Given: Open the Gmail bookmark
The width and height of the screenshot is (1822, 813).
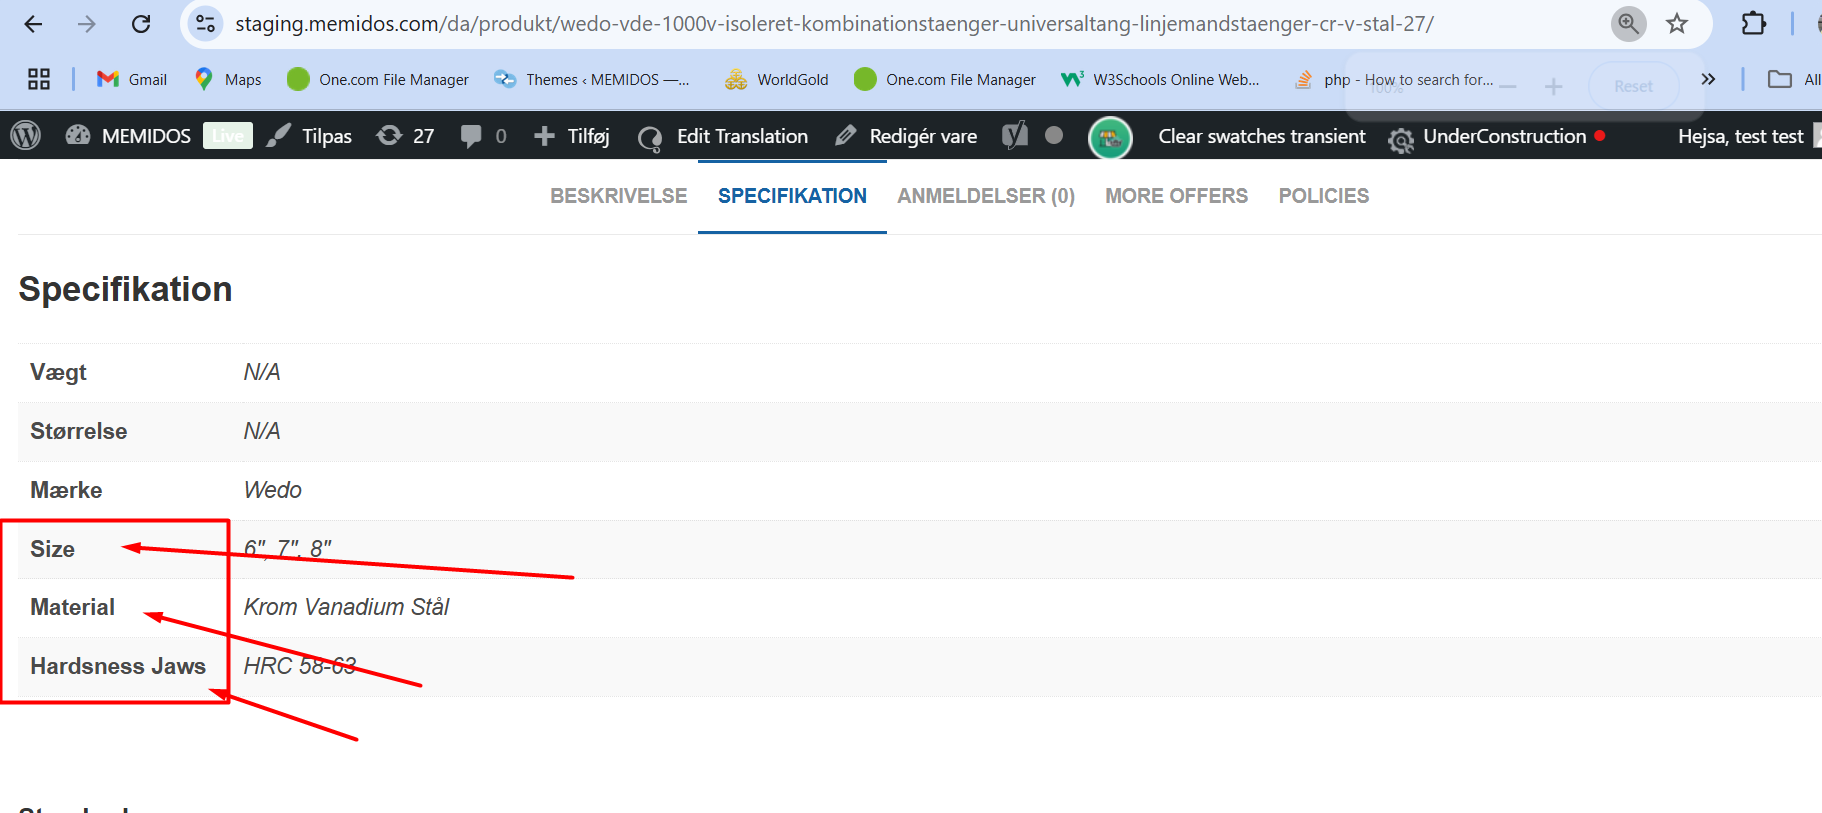Looking at the screenshot, I should point(131,79).
